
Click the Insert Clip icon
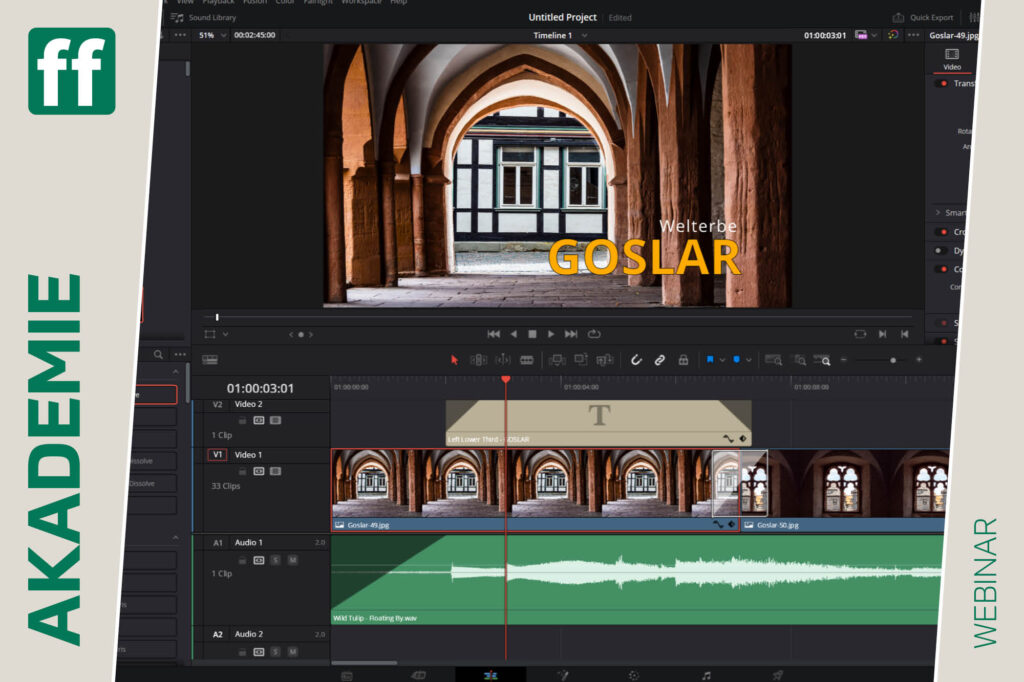pyautogui.click(x=557, y=360)
